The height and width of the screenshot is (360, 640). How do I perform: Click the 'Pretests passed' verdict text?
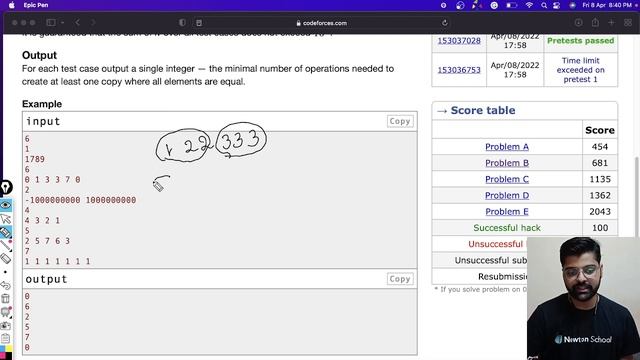[x=580, y=40]
